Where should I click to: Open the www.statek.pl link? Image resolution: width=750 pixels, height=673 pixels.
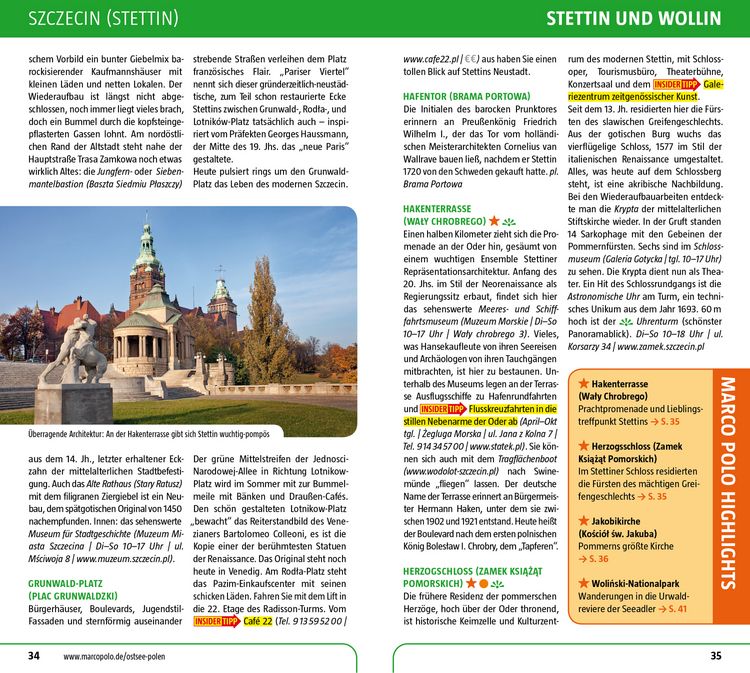point(496,447)
